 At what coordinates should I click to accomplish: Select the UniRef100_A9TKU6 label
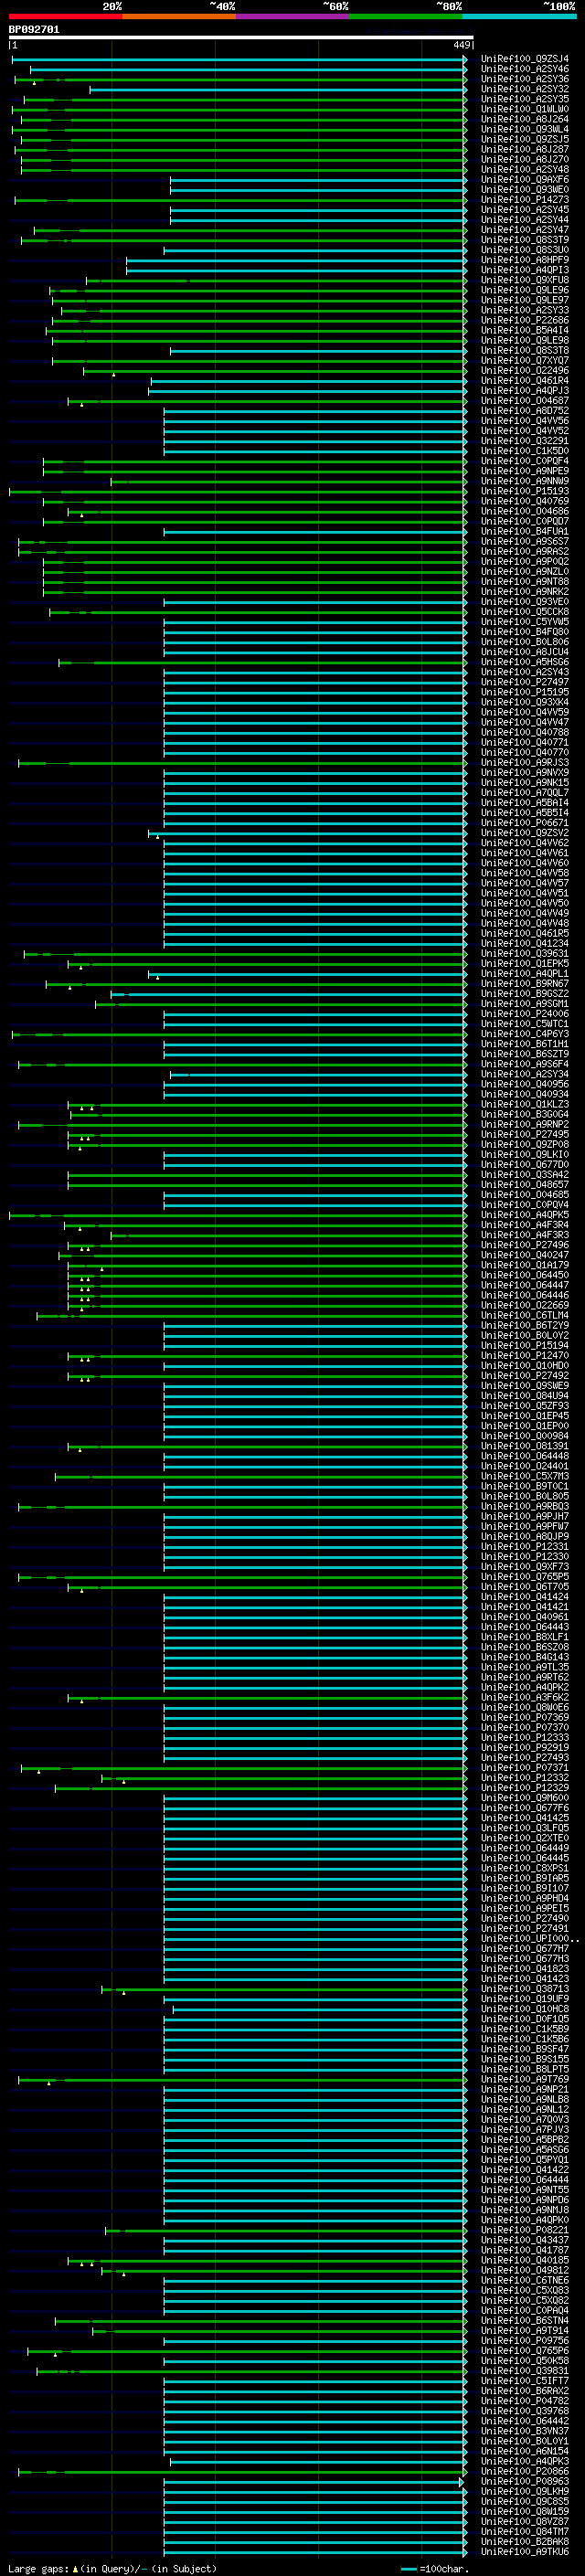pos(525,2552)
